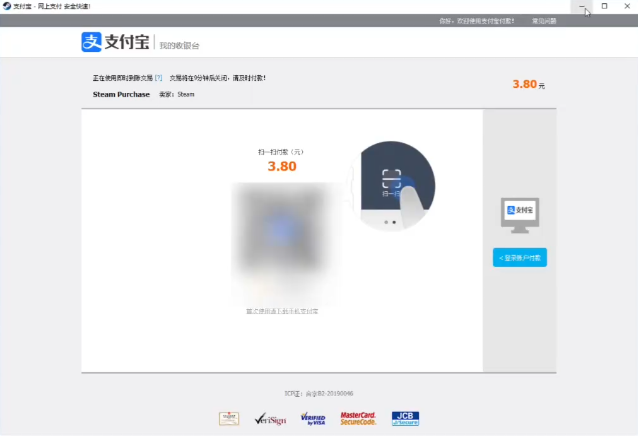Click the scan illustration phone graphic
Viewport: 638px width, 436px height.
point(393,186)
